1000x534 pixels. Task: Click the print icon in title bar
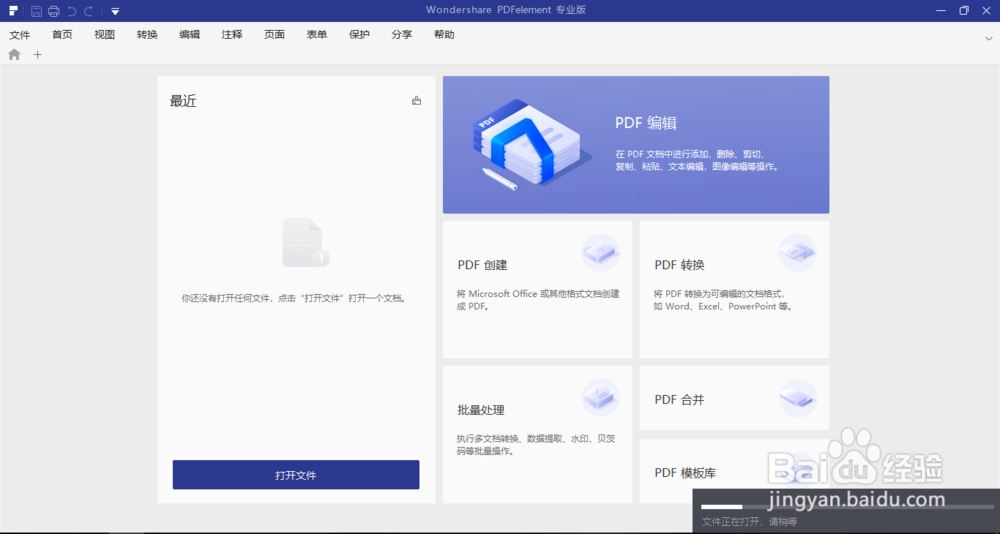(x=54, y=11)
